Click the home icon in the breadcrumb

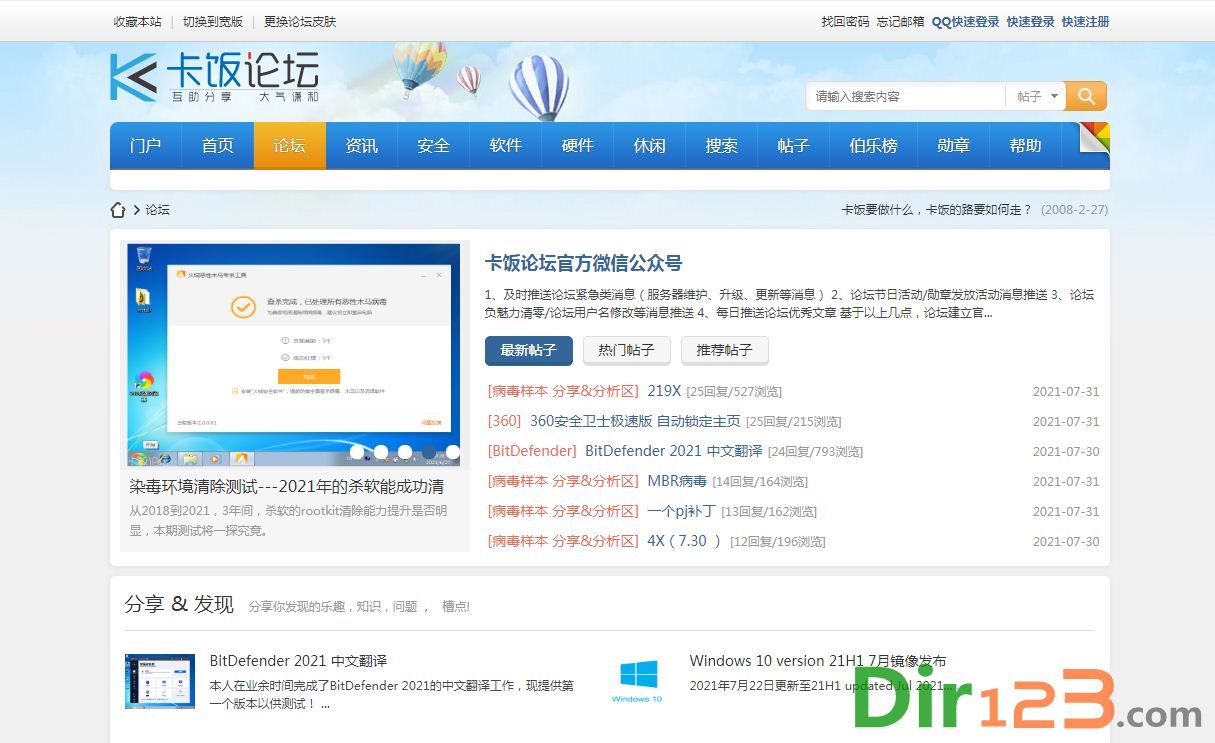(118, 210)
